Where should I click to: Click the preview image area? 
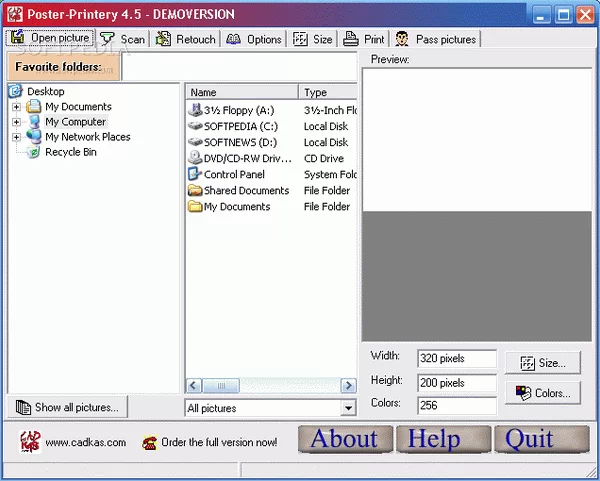tap(477, 205)
